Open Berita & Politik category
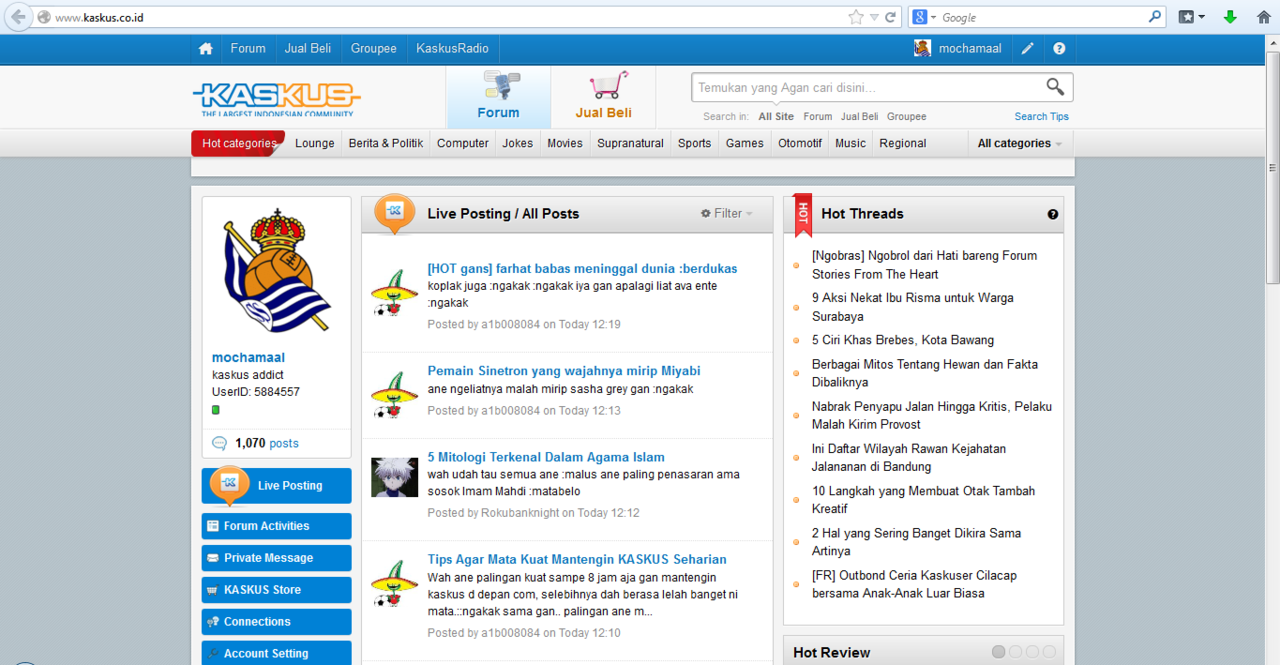Screen dimensions: 1280x665 click(386, 143)
